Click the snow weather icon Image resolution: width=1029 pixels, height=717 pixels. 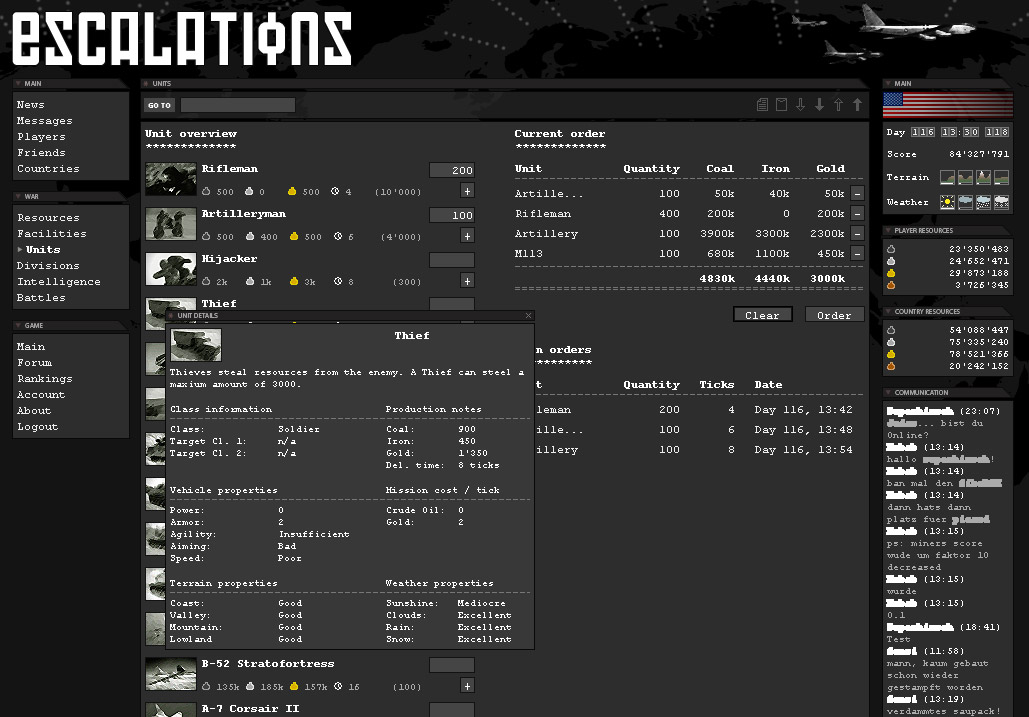(x=1000, y=202)
